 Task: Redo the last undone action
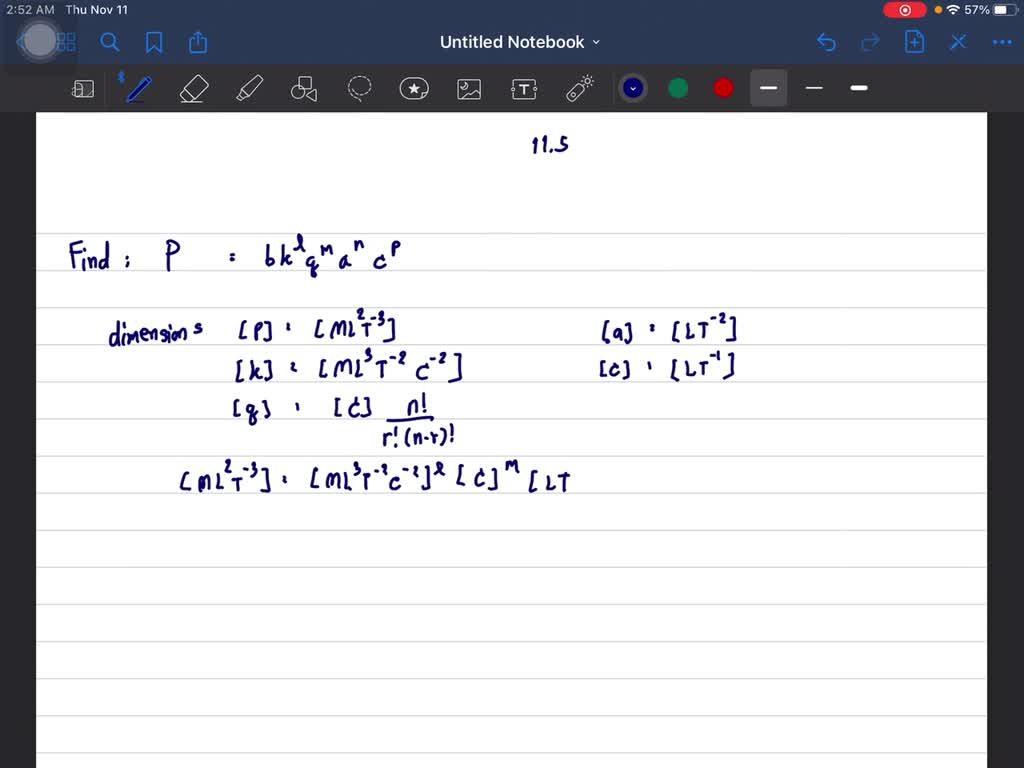coord(868,42)
